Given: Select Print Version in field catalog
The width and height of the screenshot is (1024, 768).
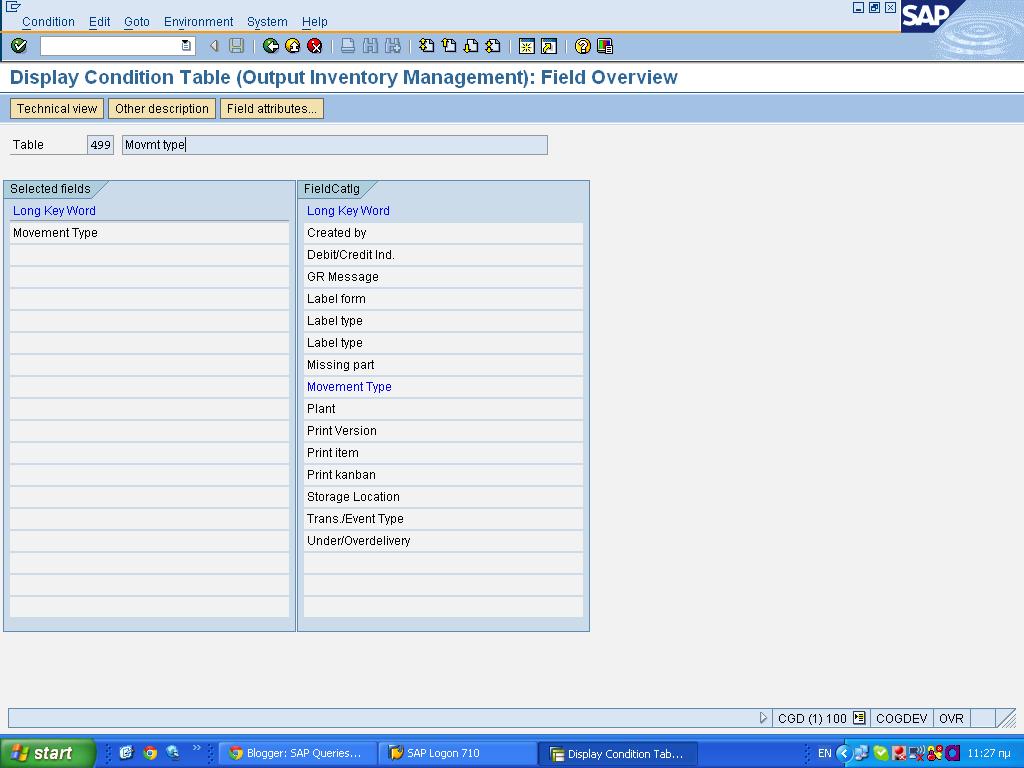Looking at the screenshot, I should pos(443,431).
